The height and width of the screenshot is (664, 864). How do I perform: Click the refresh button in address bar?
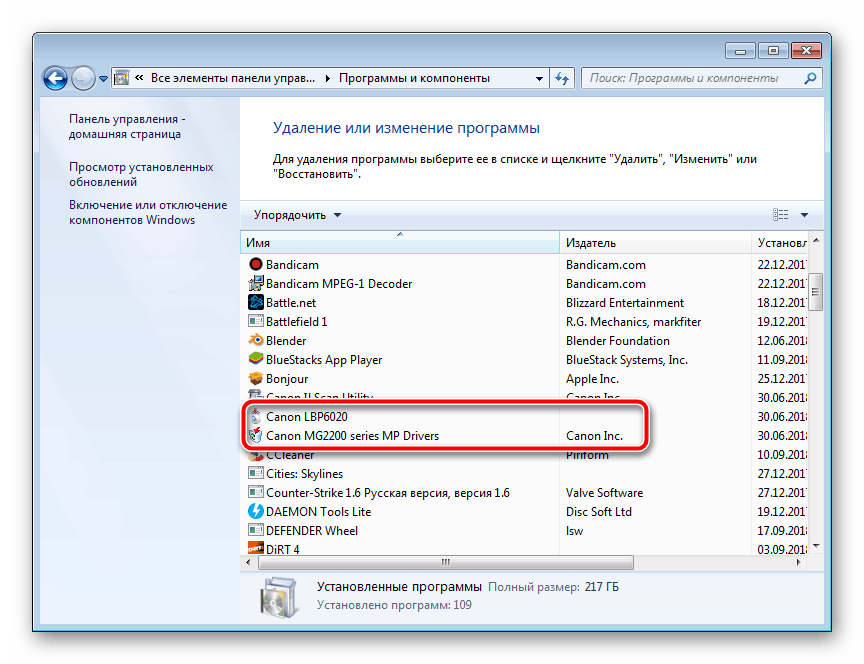pos(562,78)
